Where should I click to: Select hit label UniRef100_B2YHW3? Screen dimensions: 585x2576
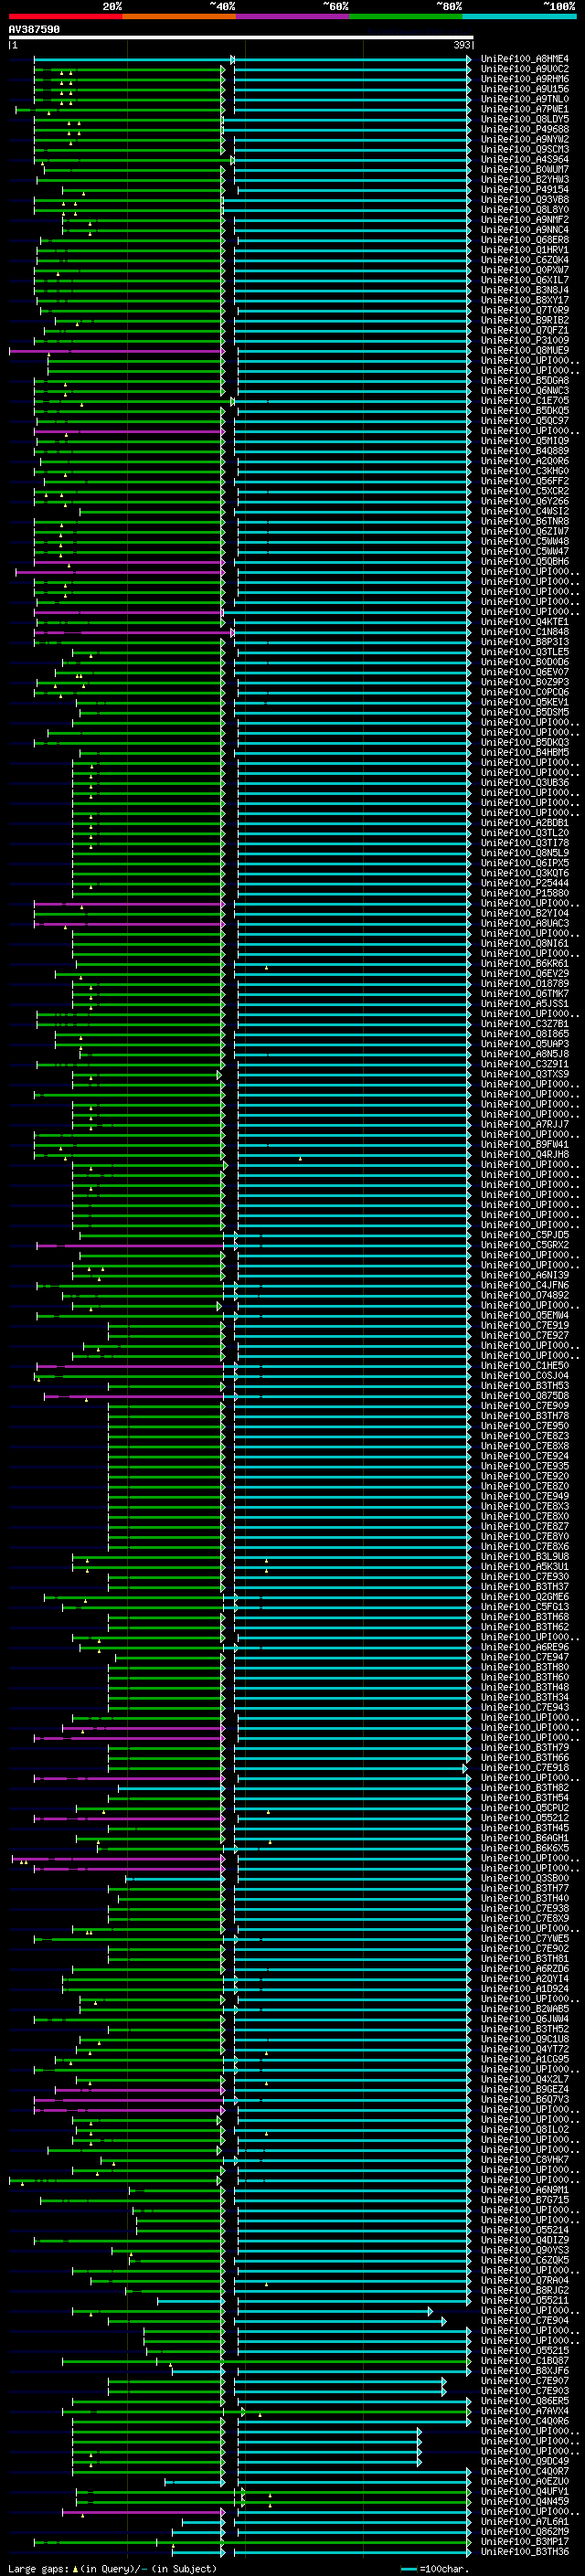point(525,179)
